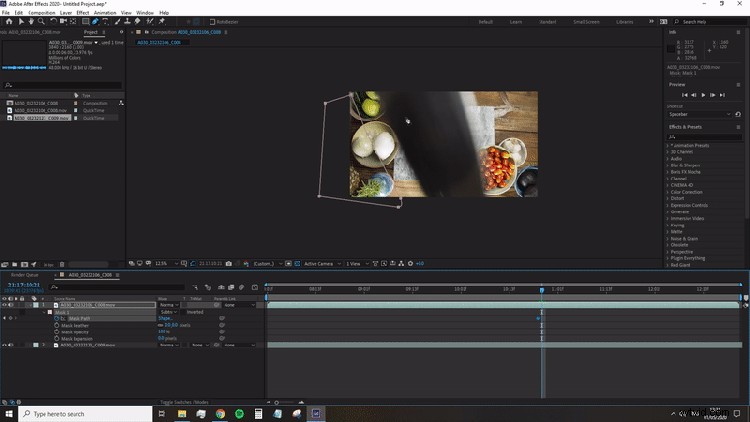This screenshot has height=422, width=750.
Task: Select the Pan Behind anchor point tool
Action: point(73,22)
